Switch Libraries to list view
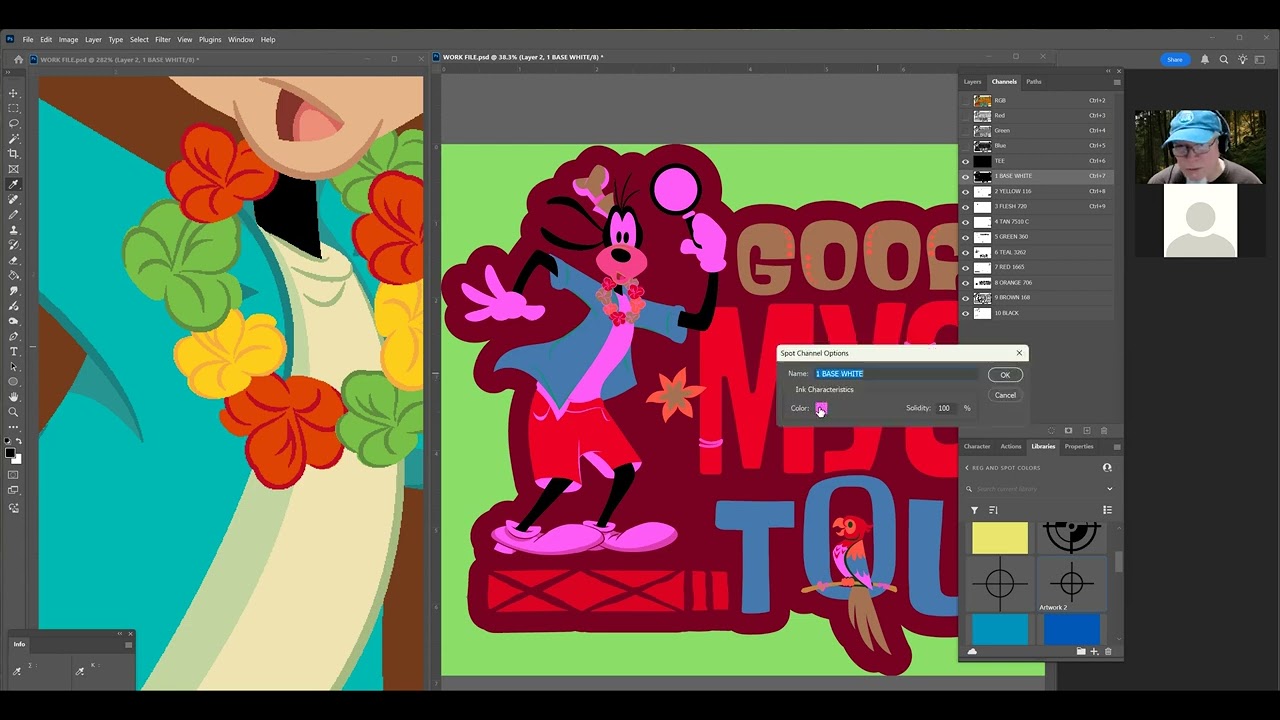Screen dimensions: 1280x720 pos(1107,510)
